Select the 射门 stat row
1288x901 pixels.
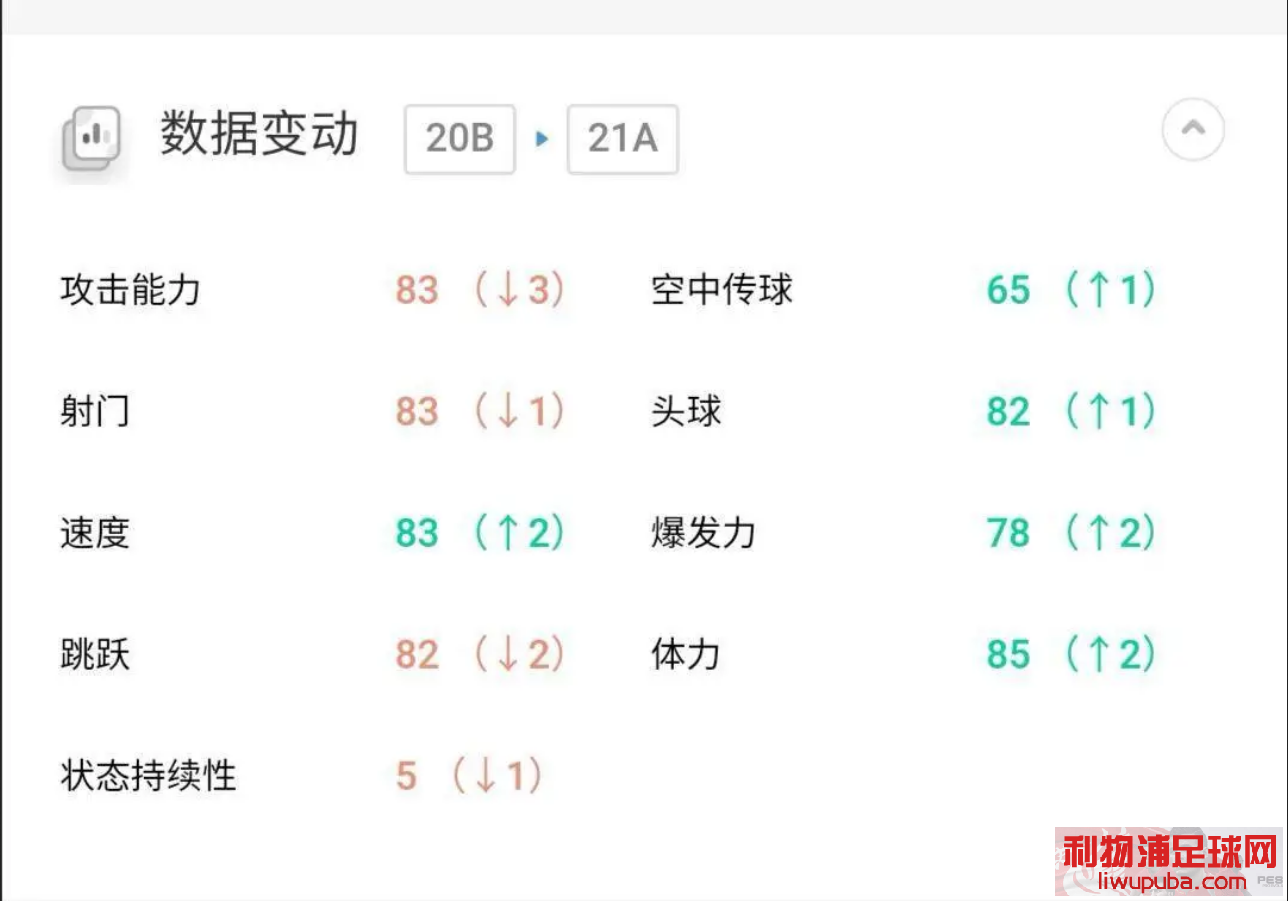312,411
